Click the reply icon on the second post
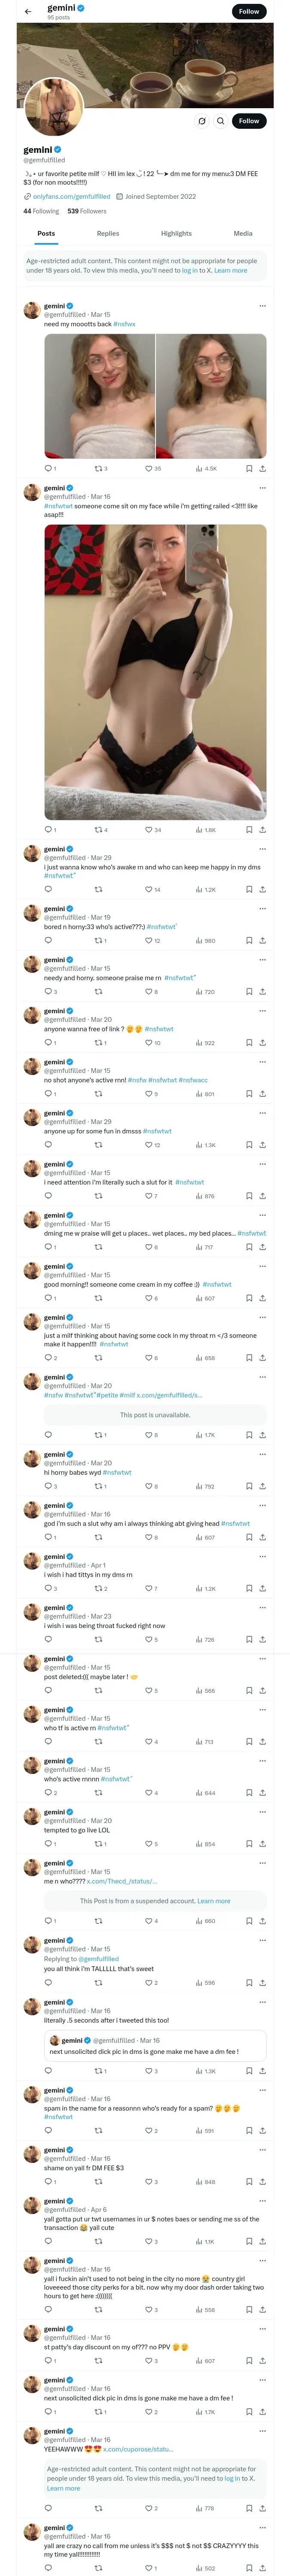 (x=48, y=829)
